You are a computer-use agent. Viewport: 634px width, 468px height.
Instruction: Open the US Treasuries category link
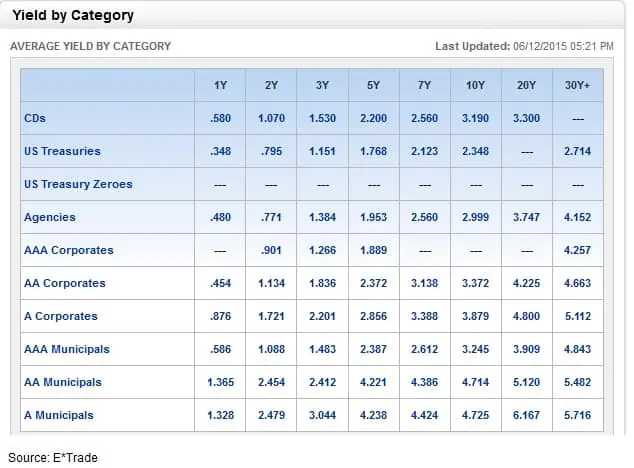click(62, 151)
